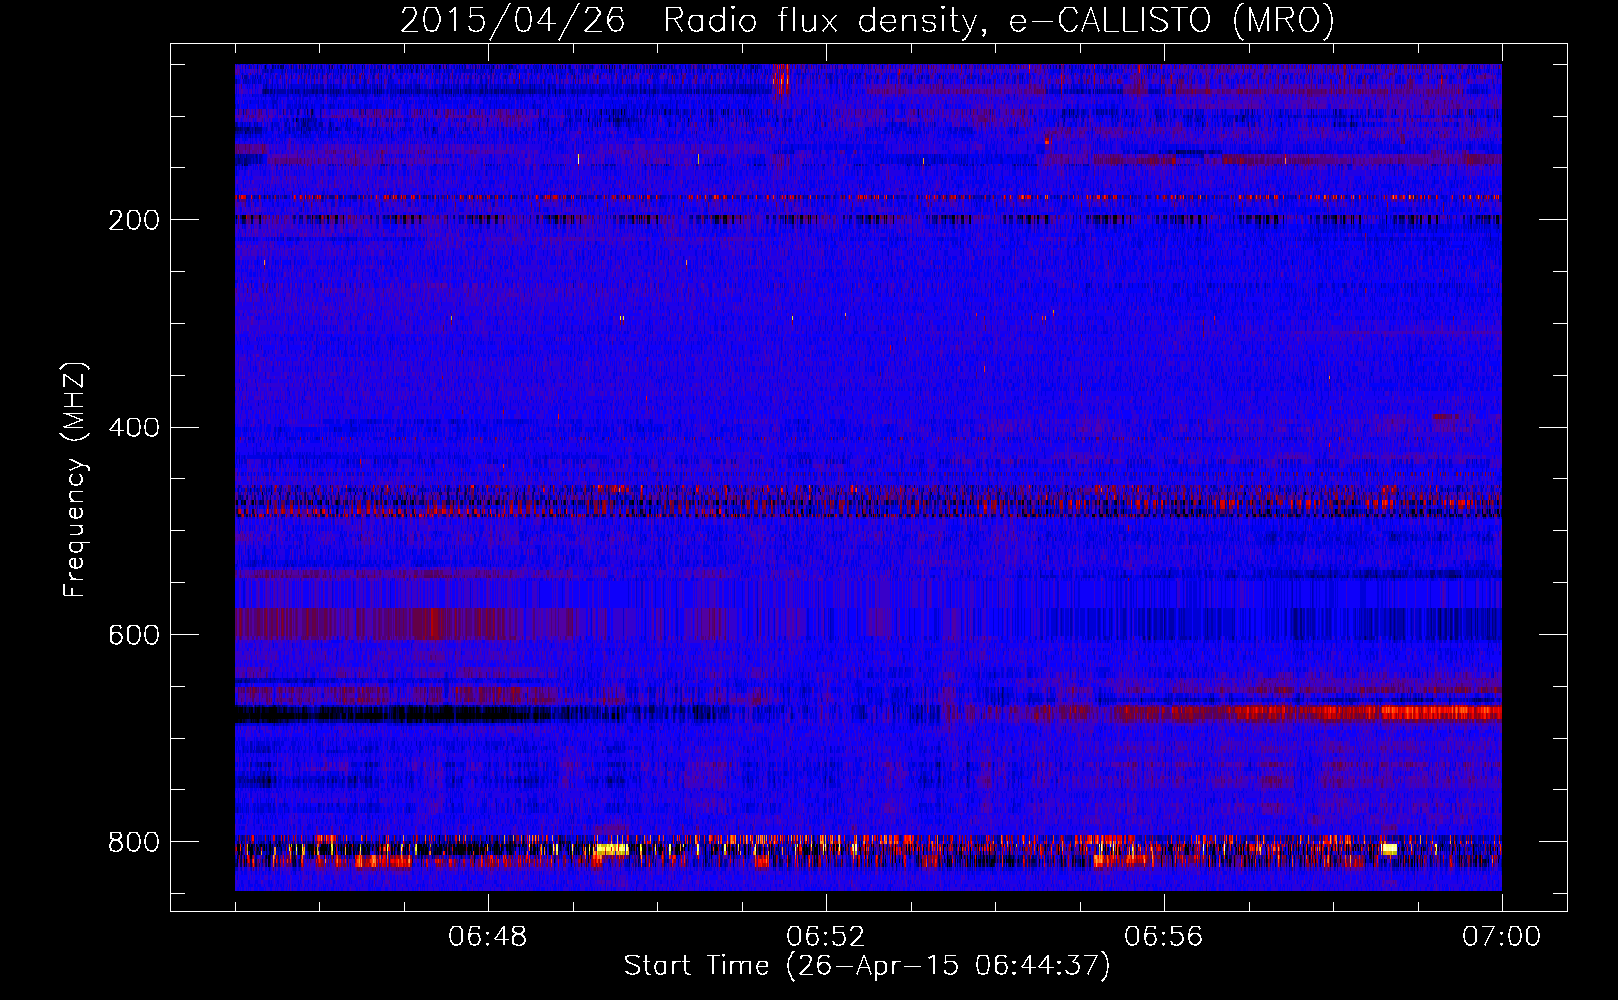Click the Frequency (MHZ) axis title

[x=75, y=479]
